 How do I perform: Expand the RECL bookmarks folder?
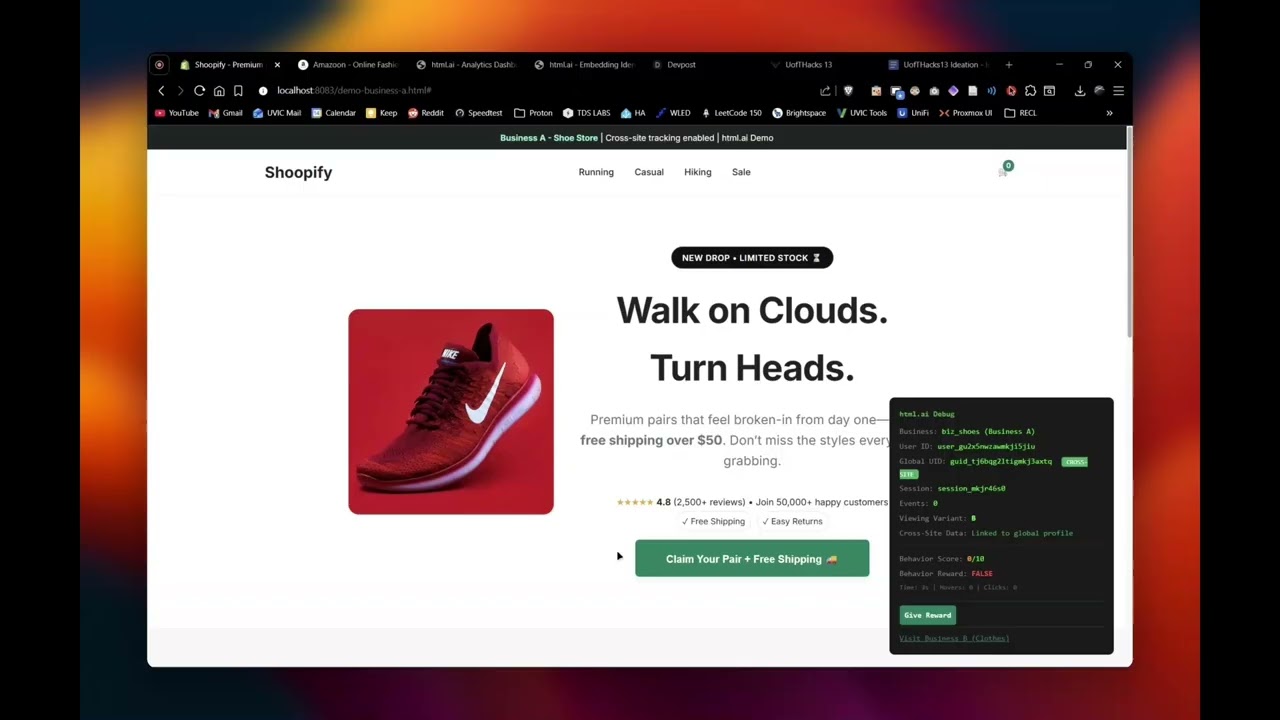point(1021,113)
